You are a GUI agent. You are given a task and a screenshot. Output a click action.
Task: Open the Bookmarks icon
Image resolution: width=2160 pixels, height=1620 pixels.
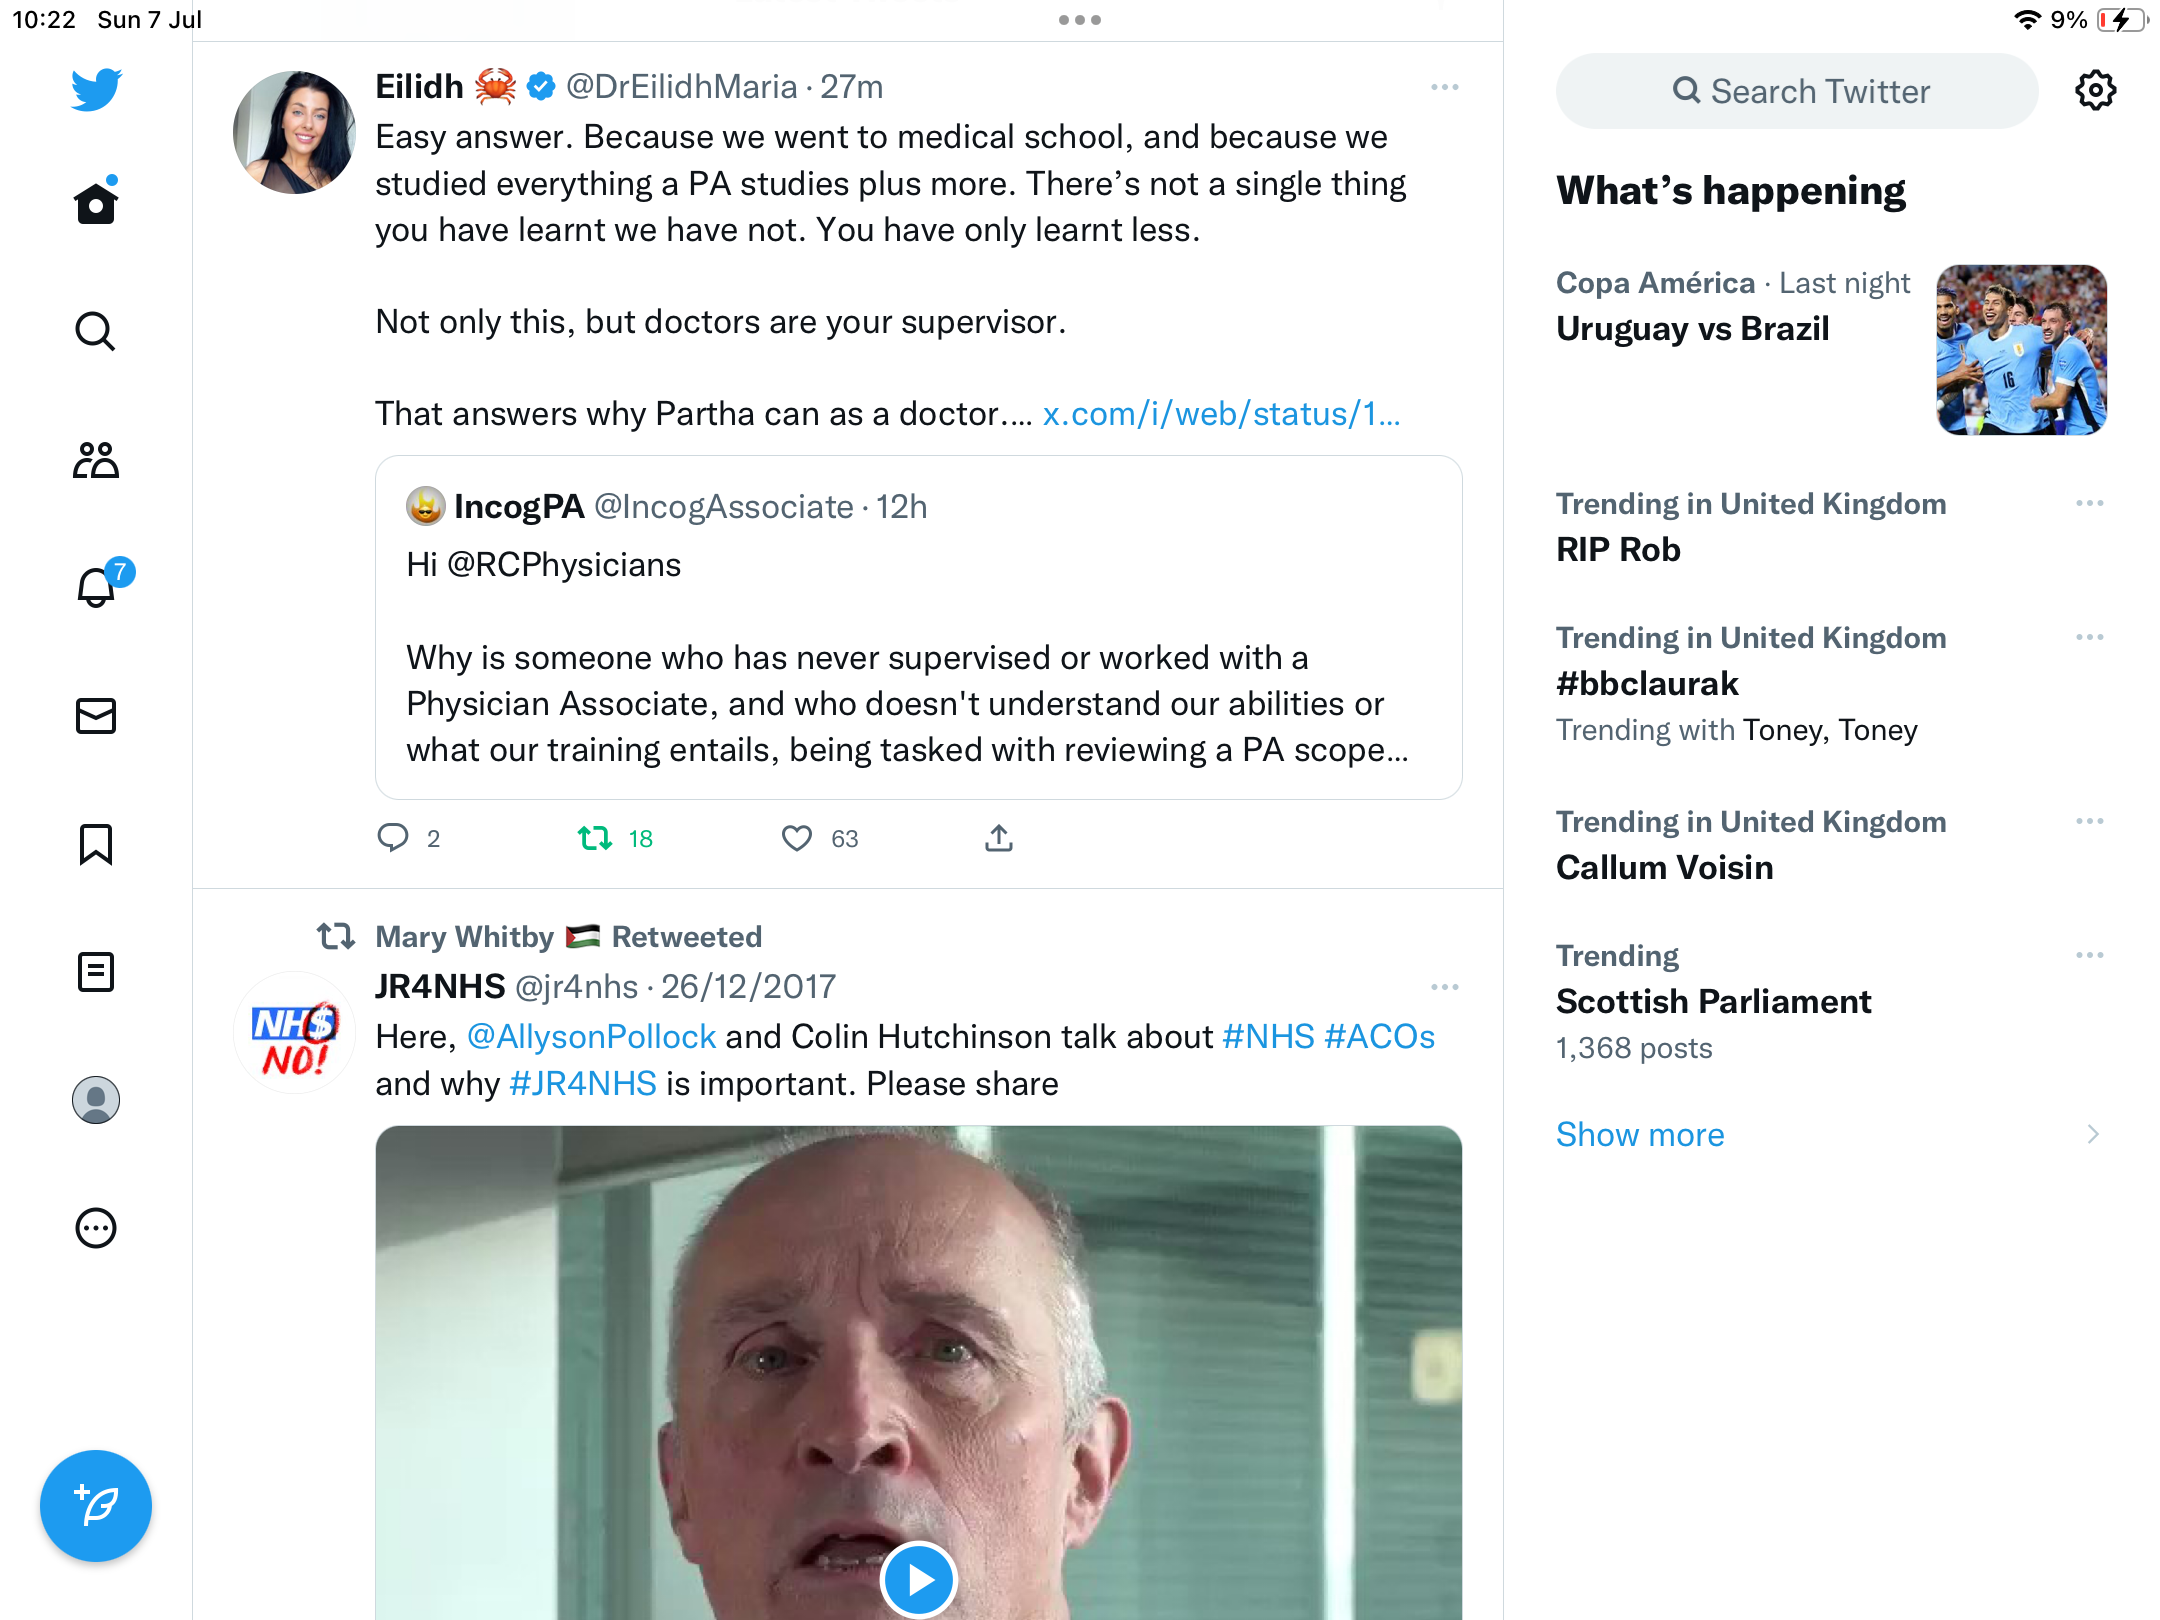click(96, 844)
